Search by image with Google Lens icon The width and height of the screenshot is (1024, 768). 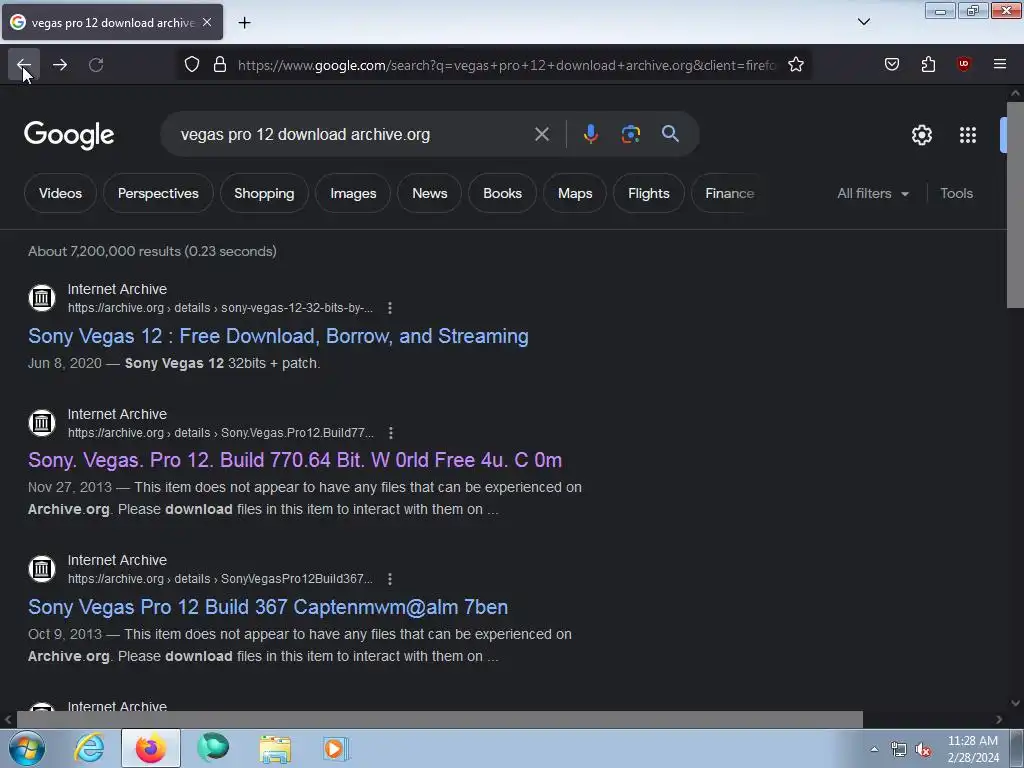[x=630, y=135]
